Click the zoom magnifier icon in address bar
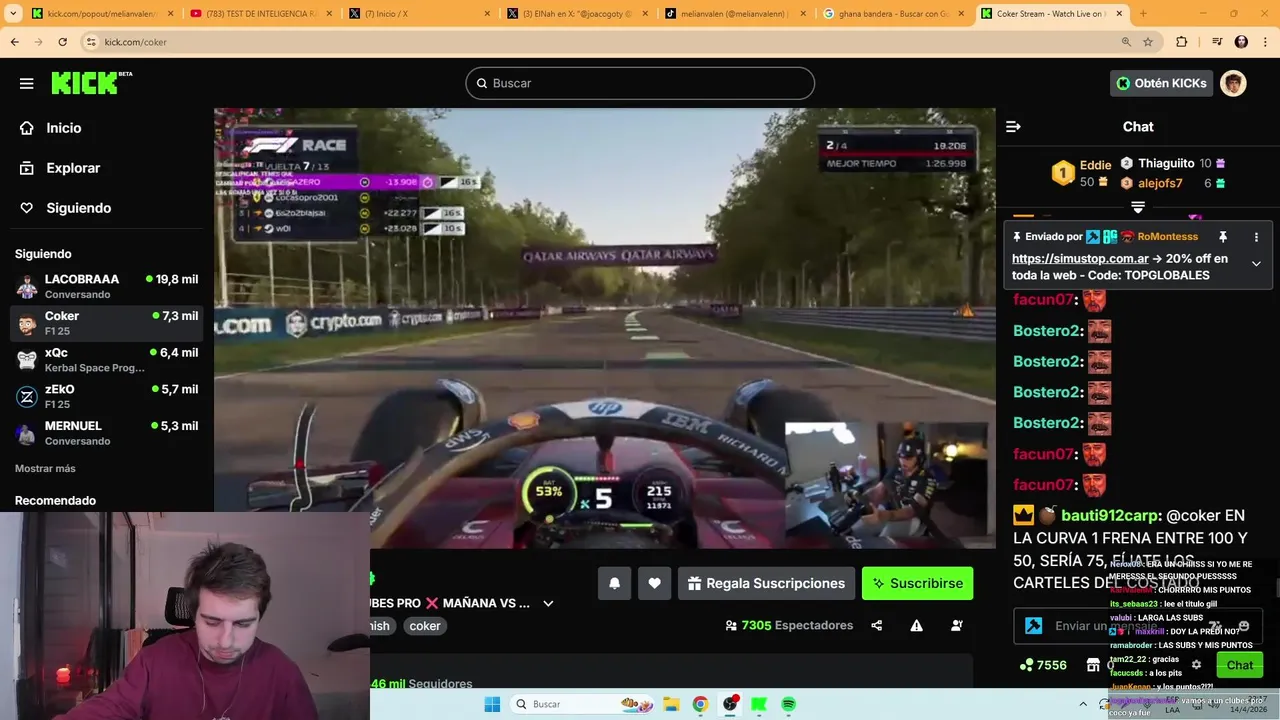 1126,42
